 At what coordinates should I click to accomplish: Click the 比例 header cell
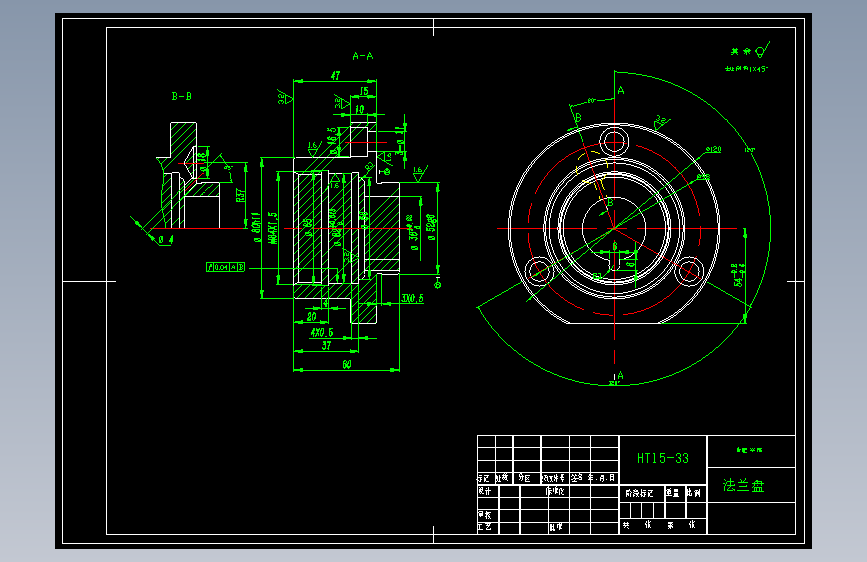coord(694,492)
